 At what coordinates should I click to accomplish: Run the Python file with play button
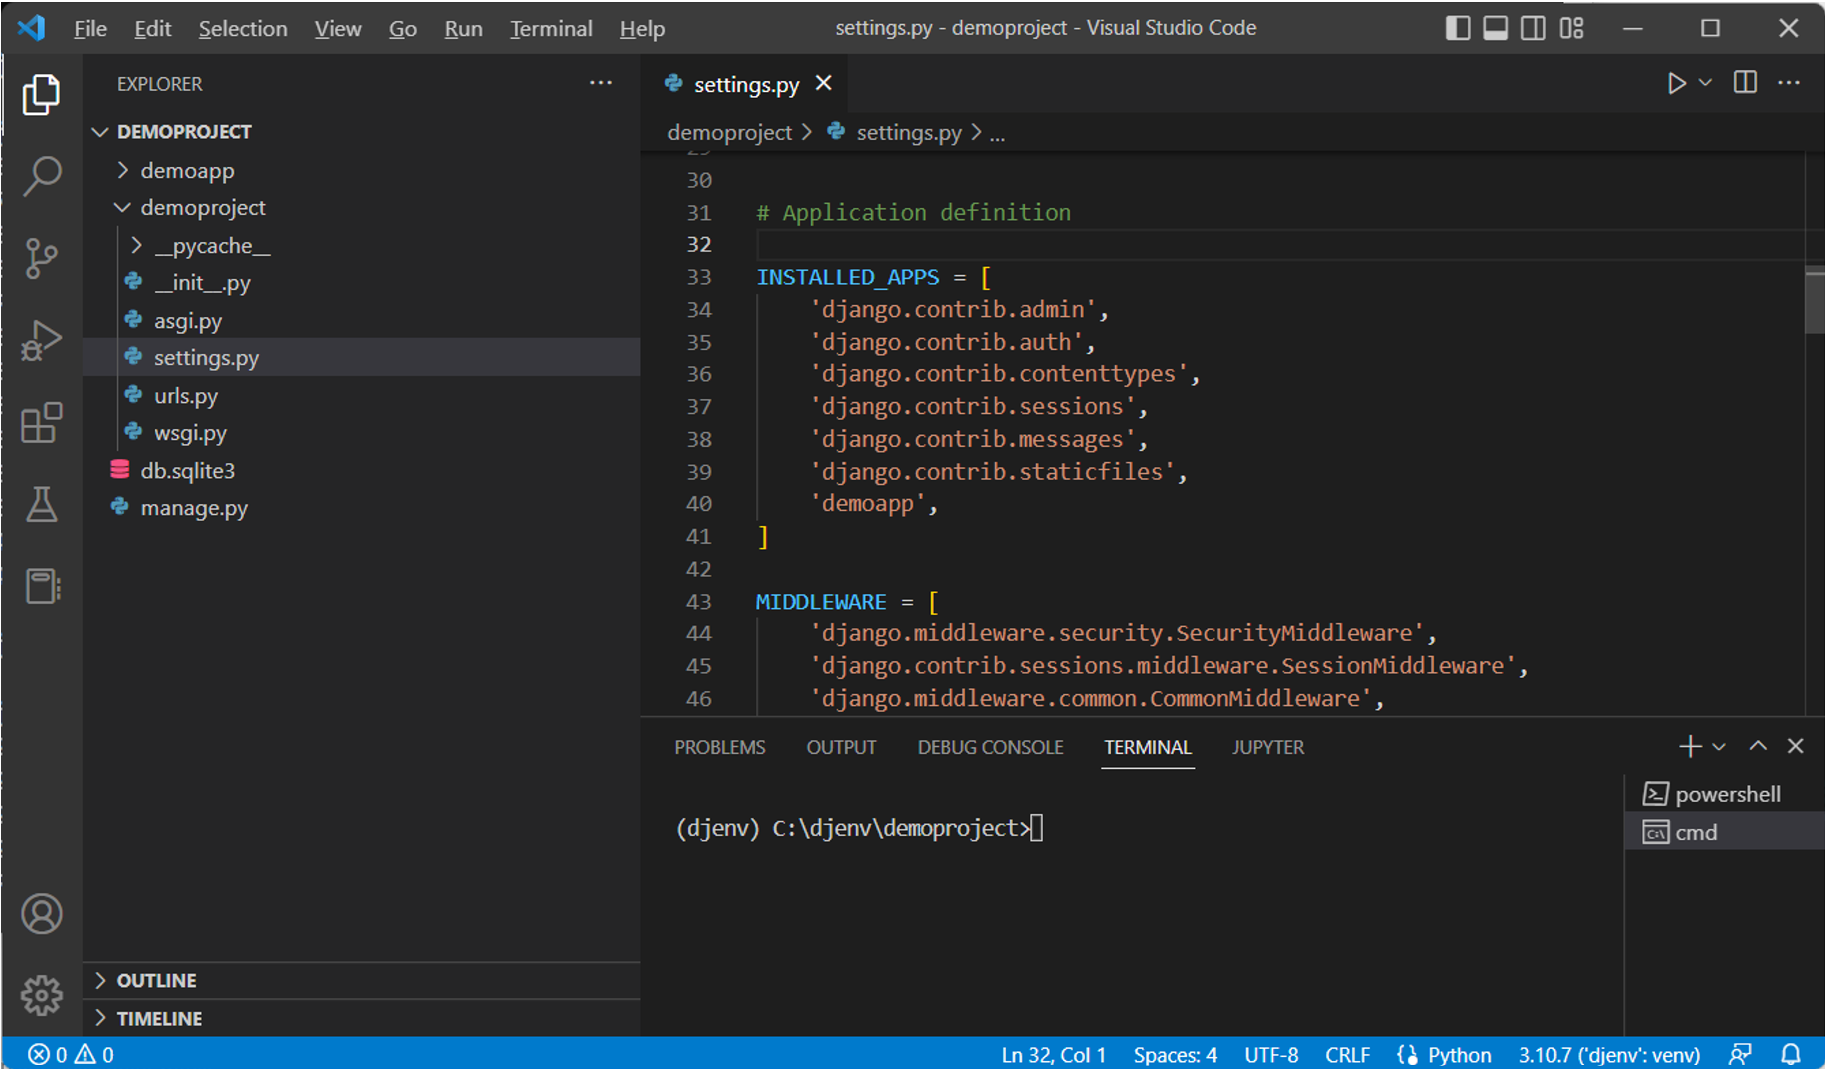[x=1676, y=83]
